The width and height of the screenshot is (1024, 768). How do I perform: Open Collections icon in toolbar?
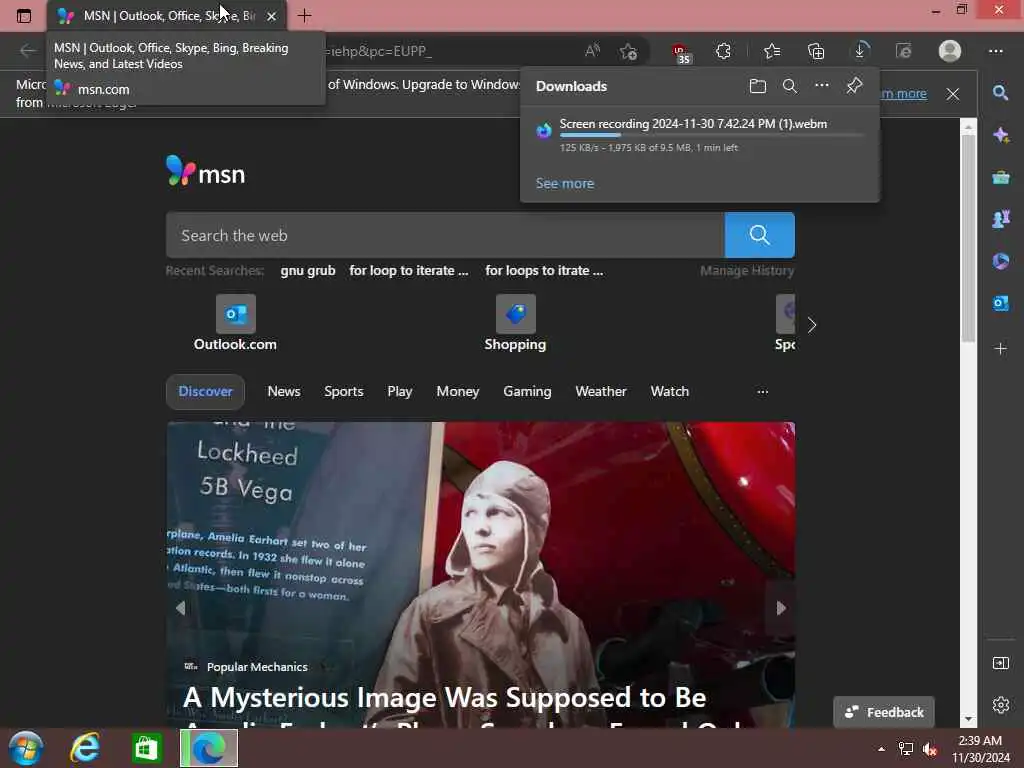(816, 51)
